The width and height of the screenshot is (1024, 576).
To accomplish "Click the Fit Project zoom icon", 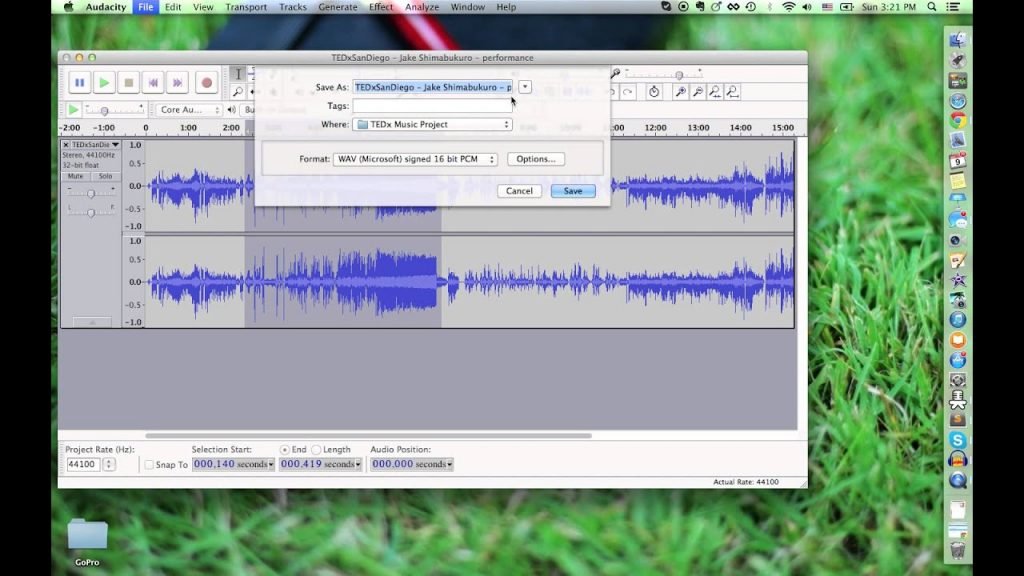I will pyautogui.click(x=733, y=92).
